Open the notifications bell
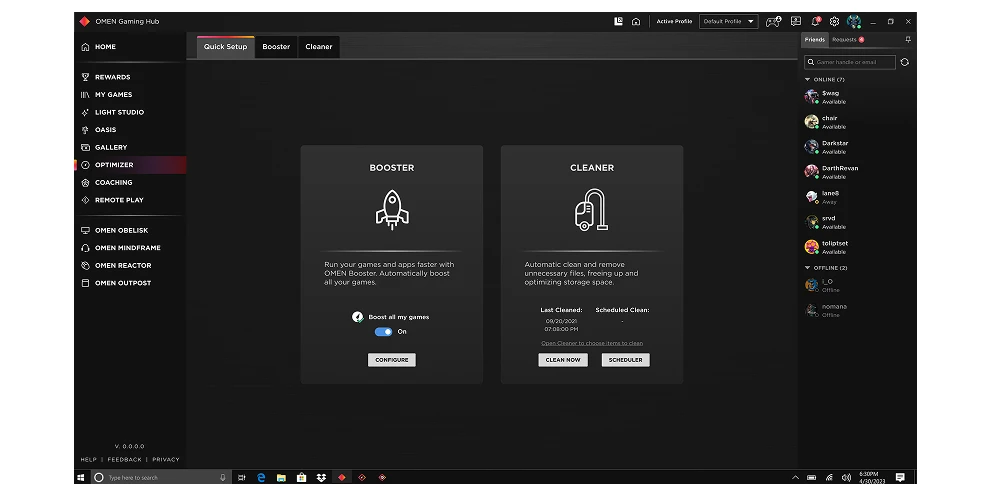Viewport: 991px width, 496px height. [x=815, y=21]
